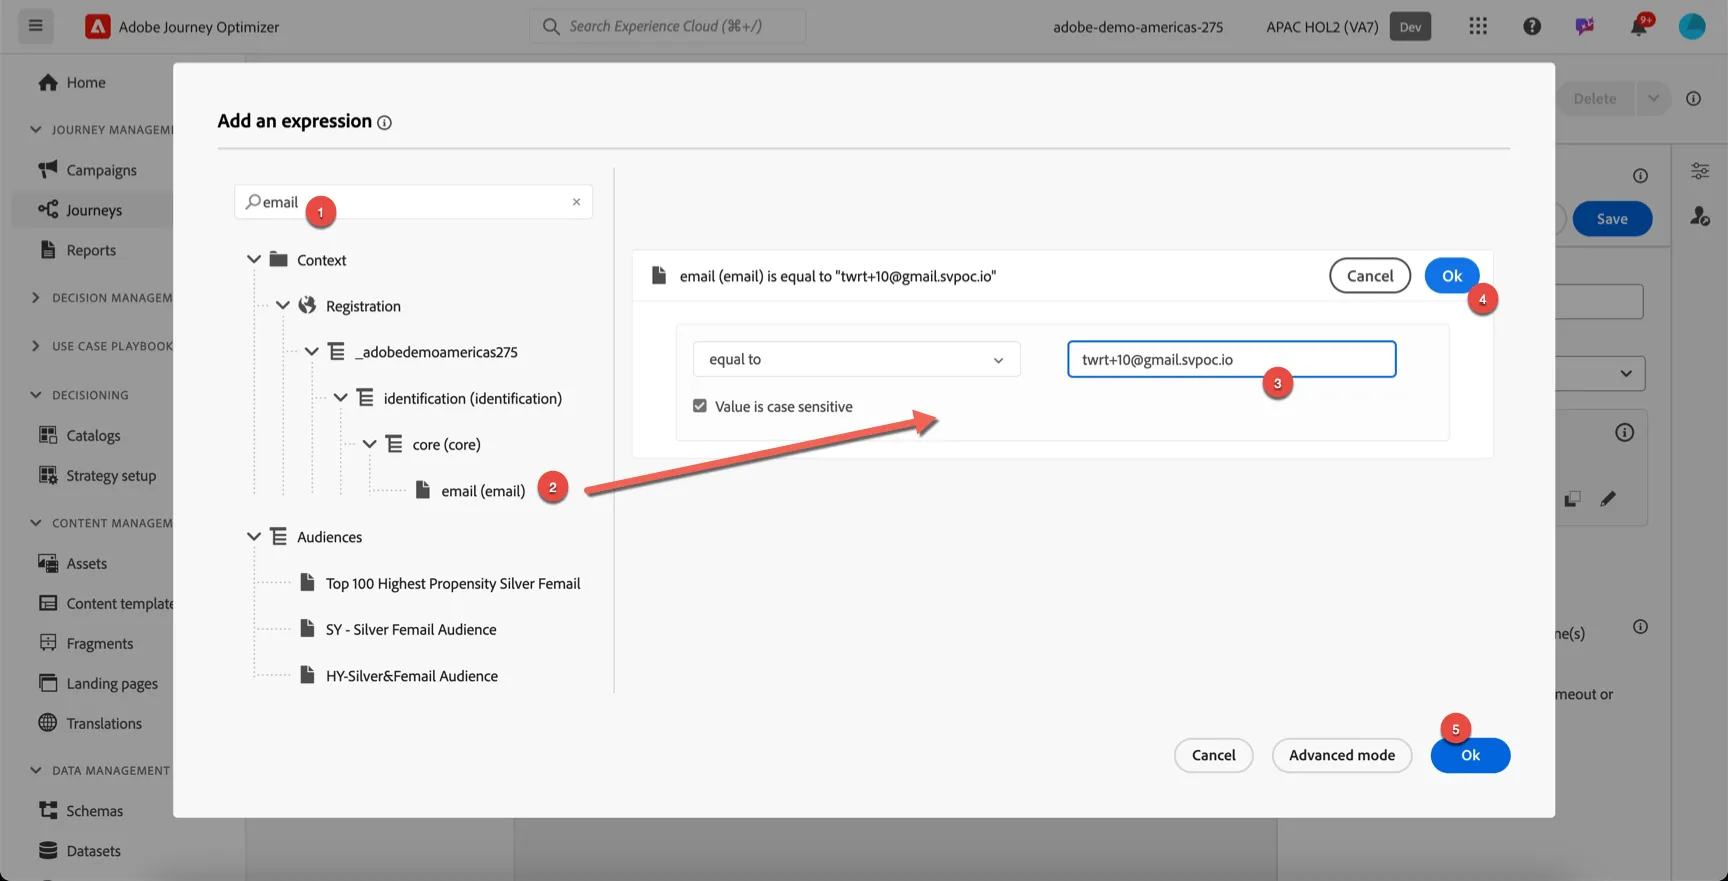Open the user profile avatar

[1692, 26]
